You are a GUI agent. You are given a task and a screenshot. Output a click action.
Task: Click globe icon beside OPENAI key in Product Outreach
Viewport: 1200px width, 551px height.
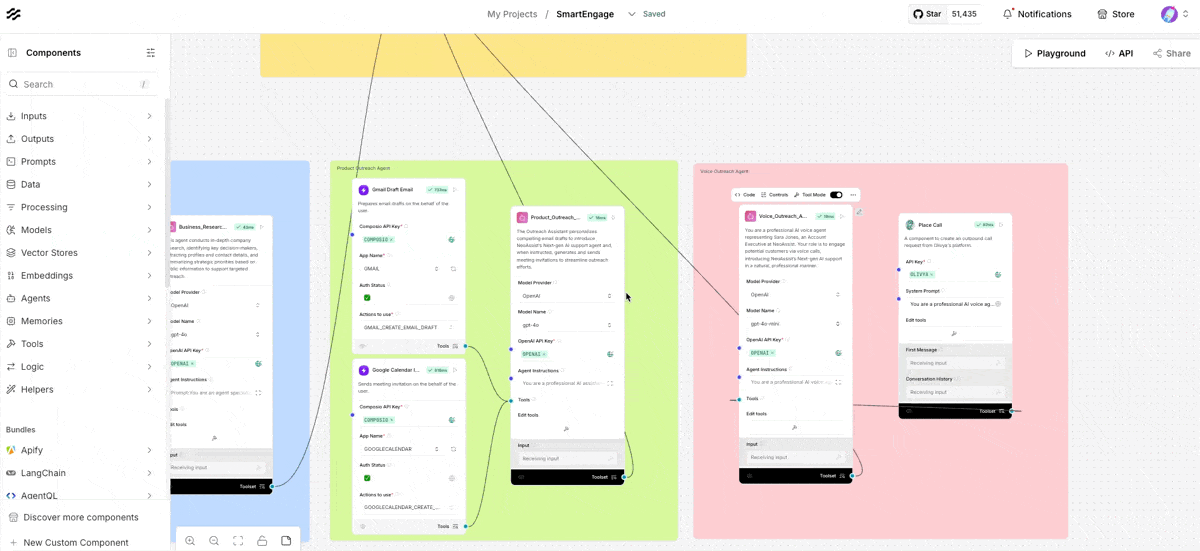(x=610, y=354)
